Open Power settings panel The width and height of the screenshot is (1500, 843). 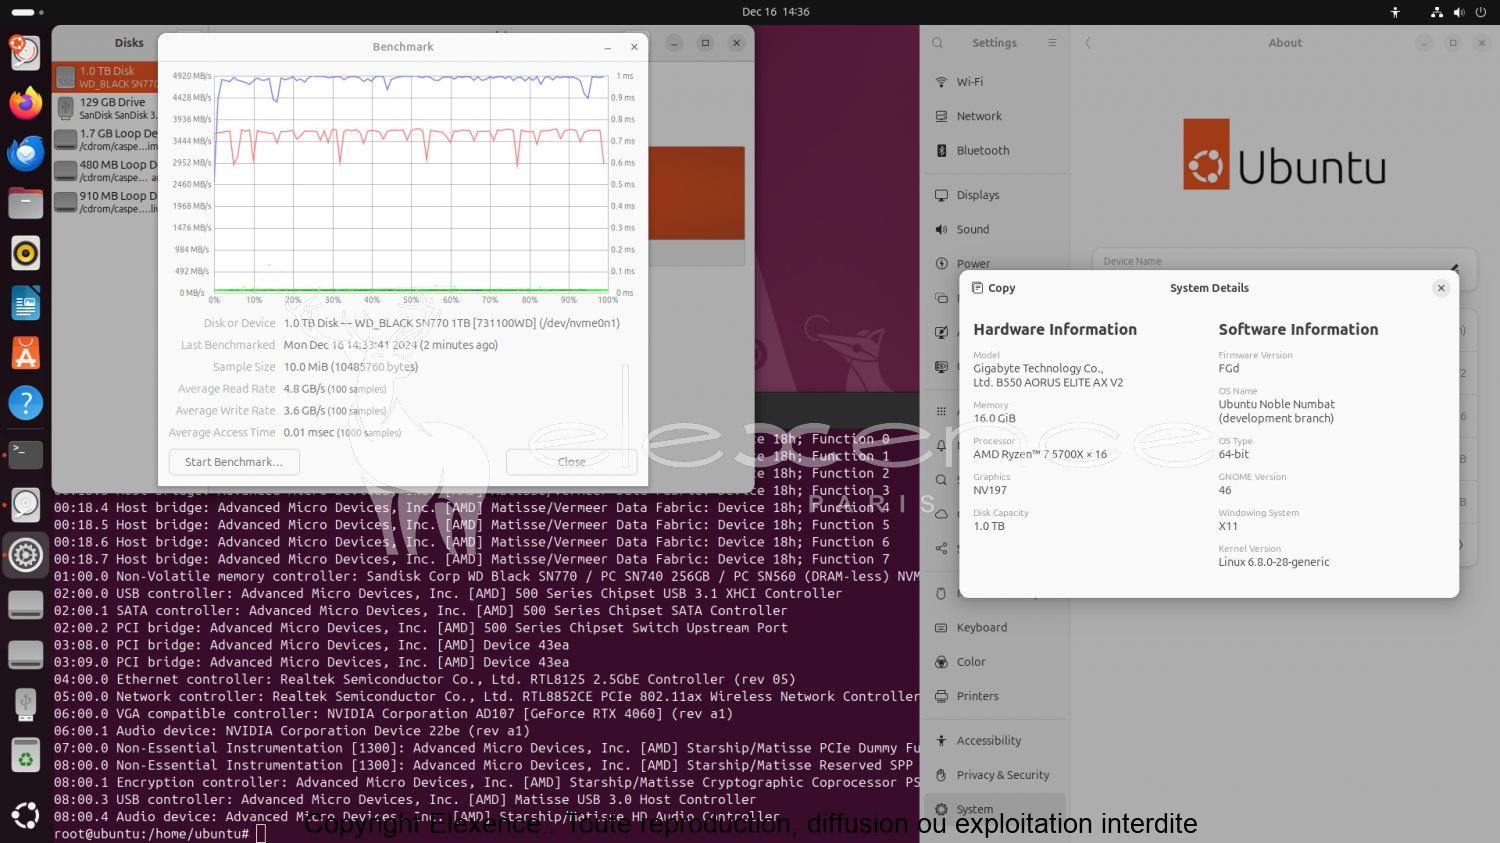coord(994,263)
